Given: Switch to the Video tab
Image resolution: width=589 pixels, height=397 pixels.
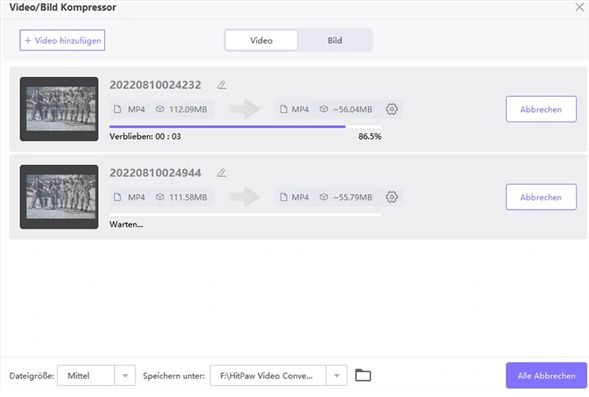Looking at the screenshot, I should click(x=261, y=41).
